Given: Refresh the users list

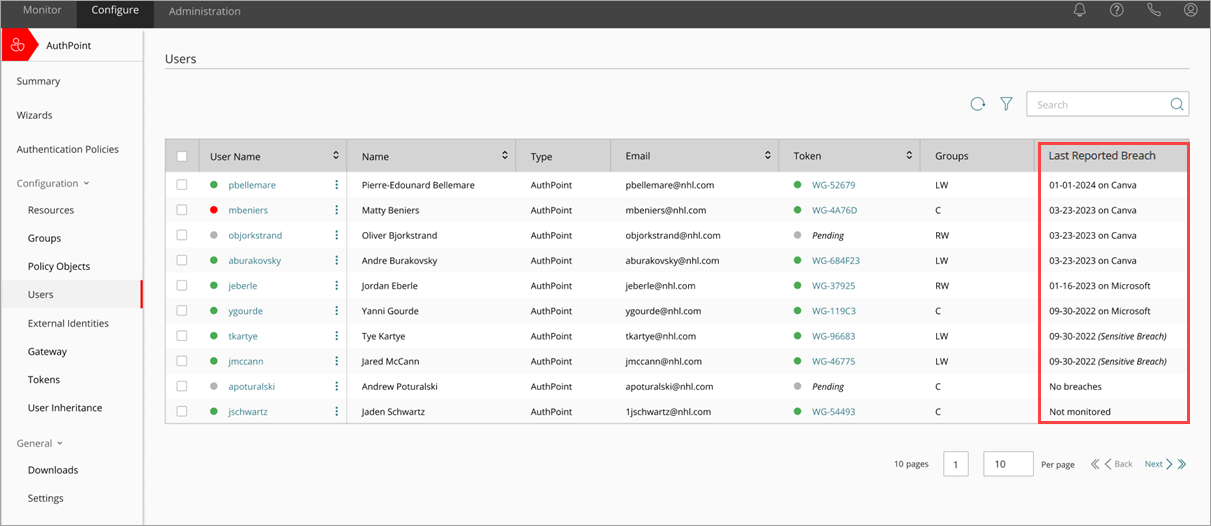Looking at the screenshot, I should click(978, 104).
